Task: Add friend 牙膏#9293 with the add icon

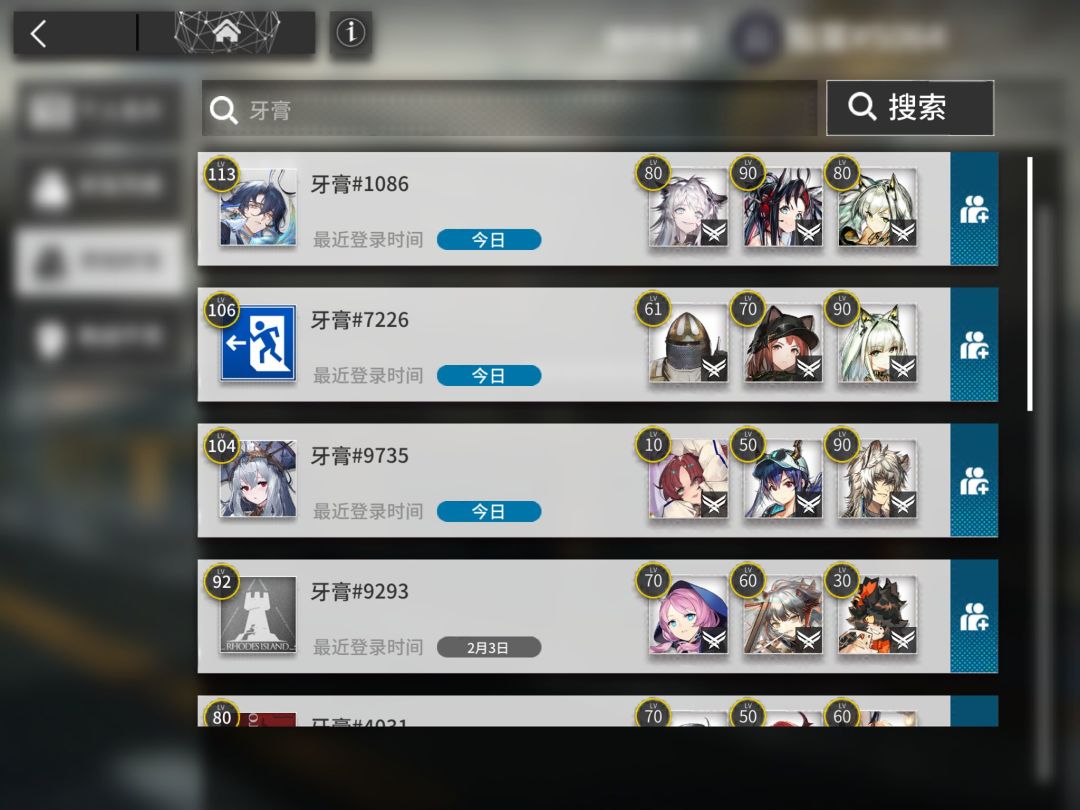Action: [x=974, y=616]
